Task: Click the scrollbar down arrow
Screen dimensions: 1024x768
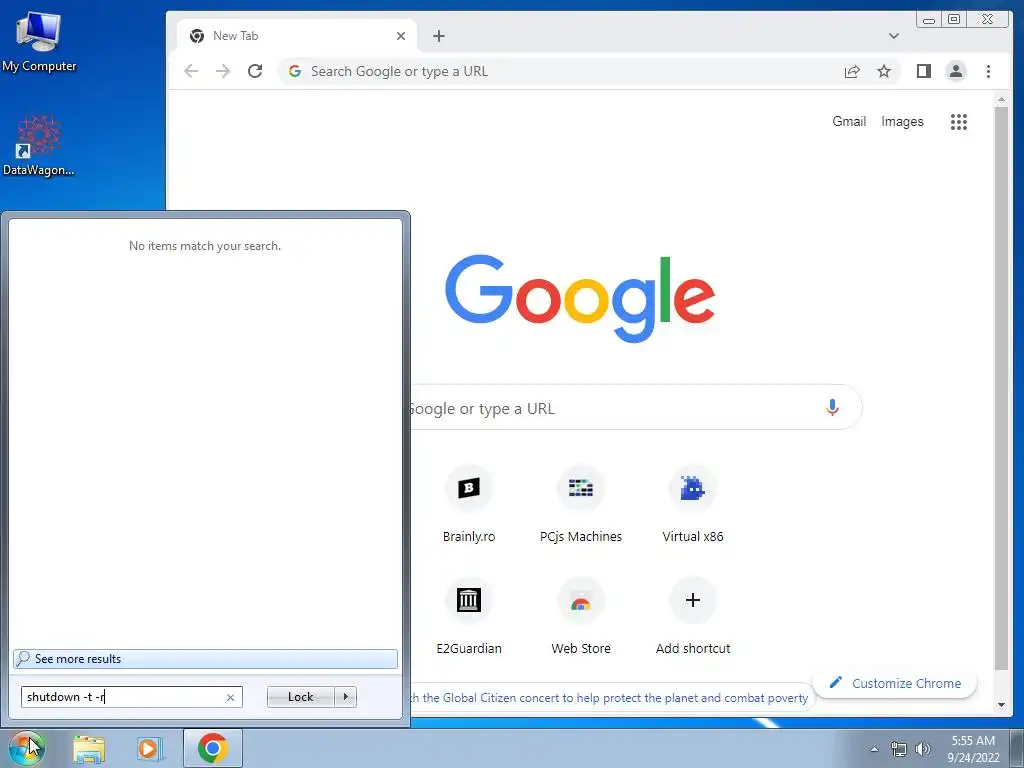Action: coord(1001,705)
